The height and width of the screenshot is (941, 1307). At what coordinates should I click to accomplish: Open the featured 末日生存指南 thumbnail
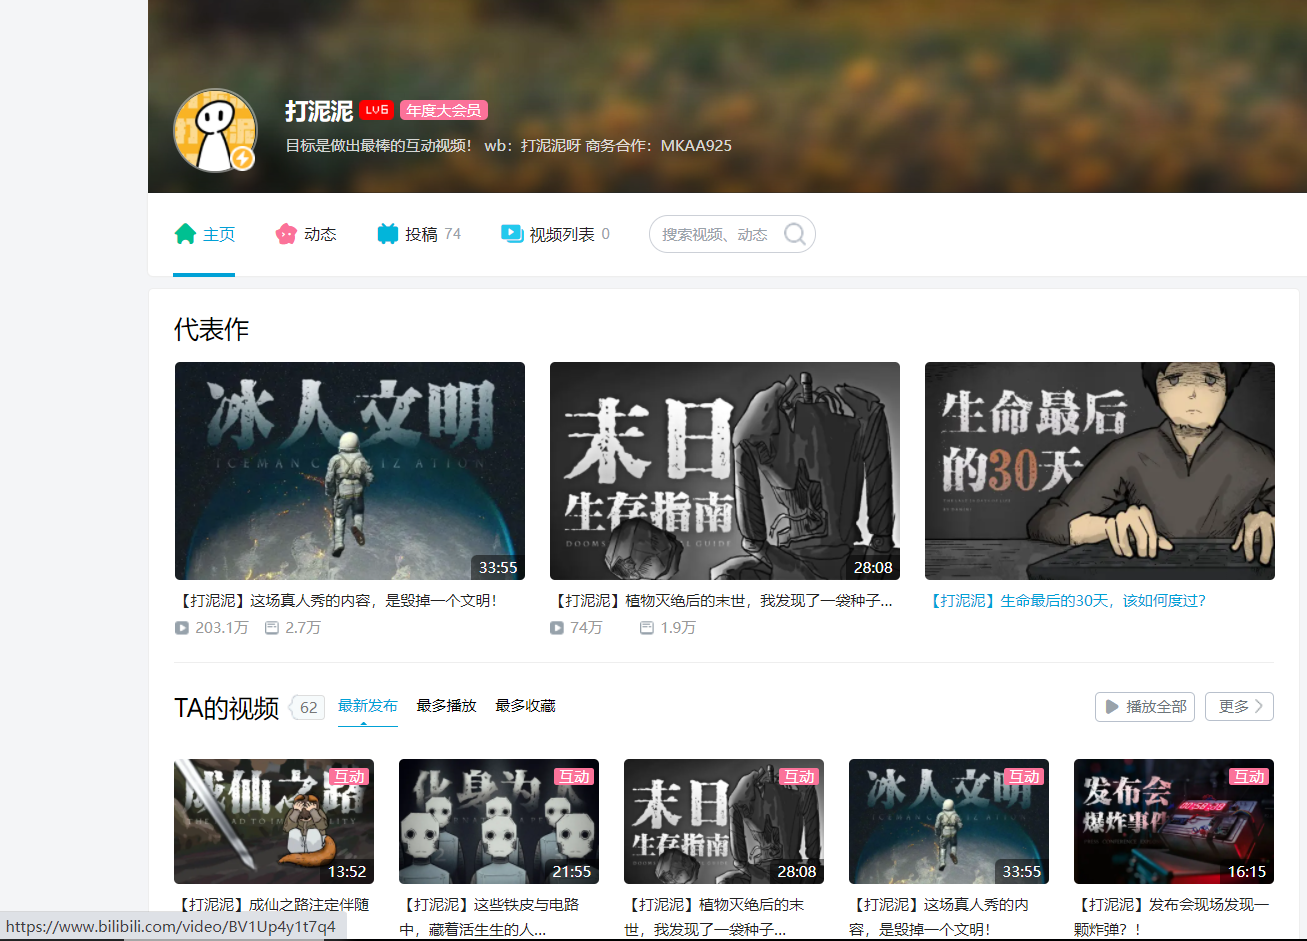click(x=724, y=470)
